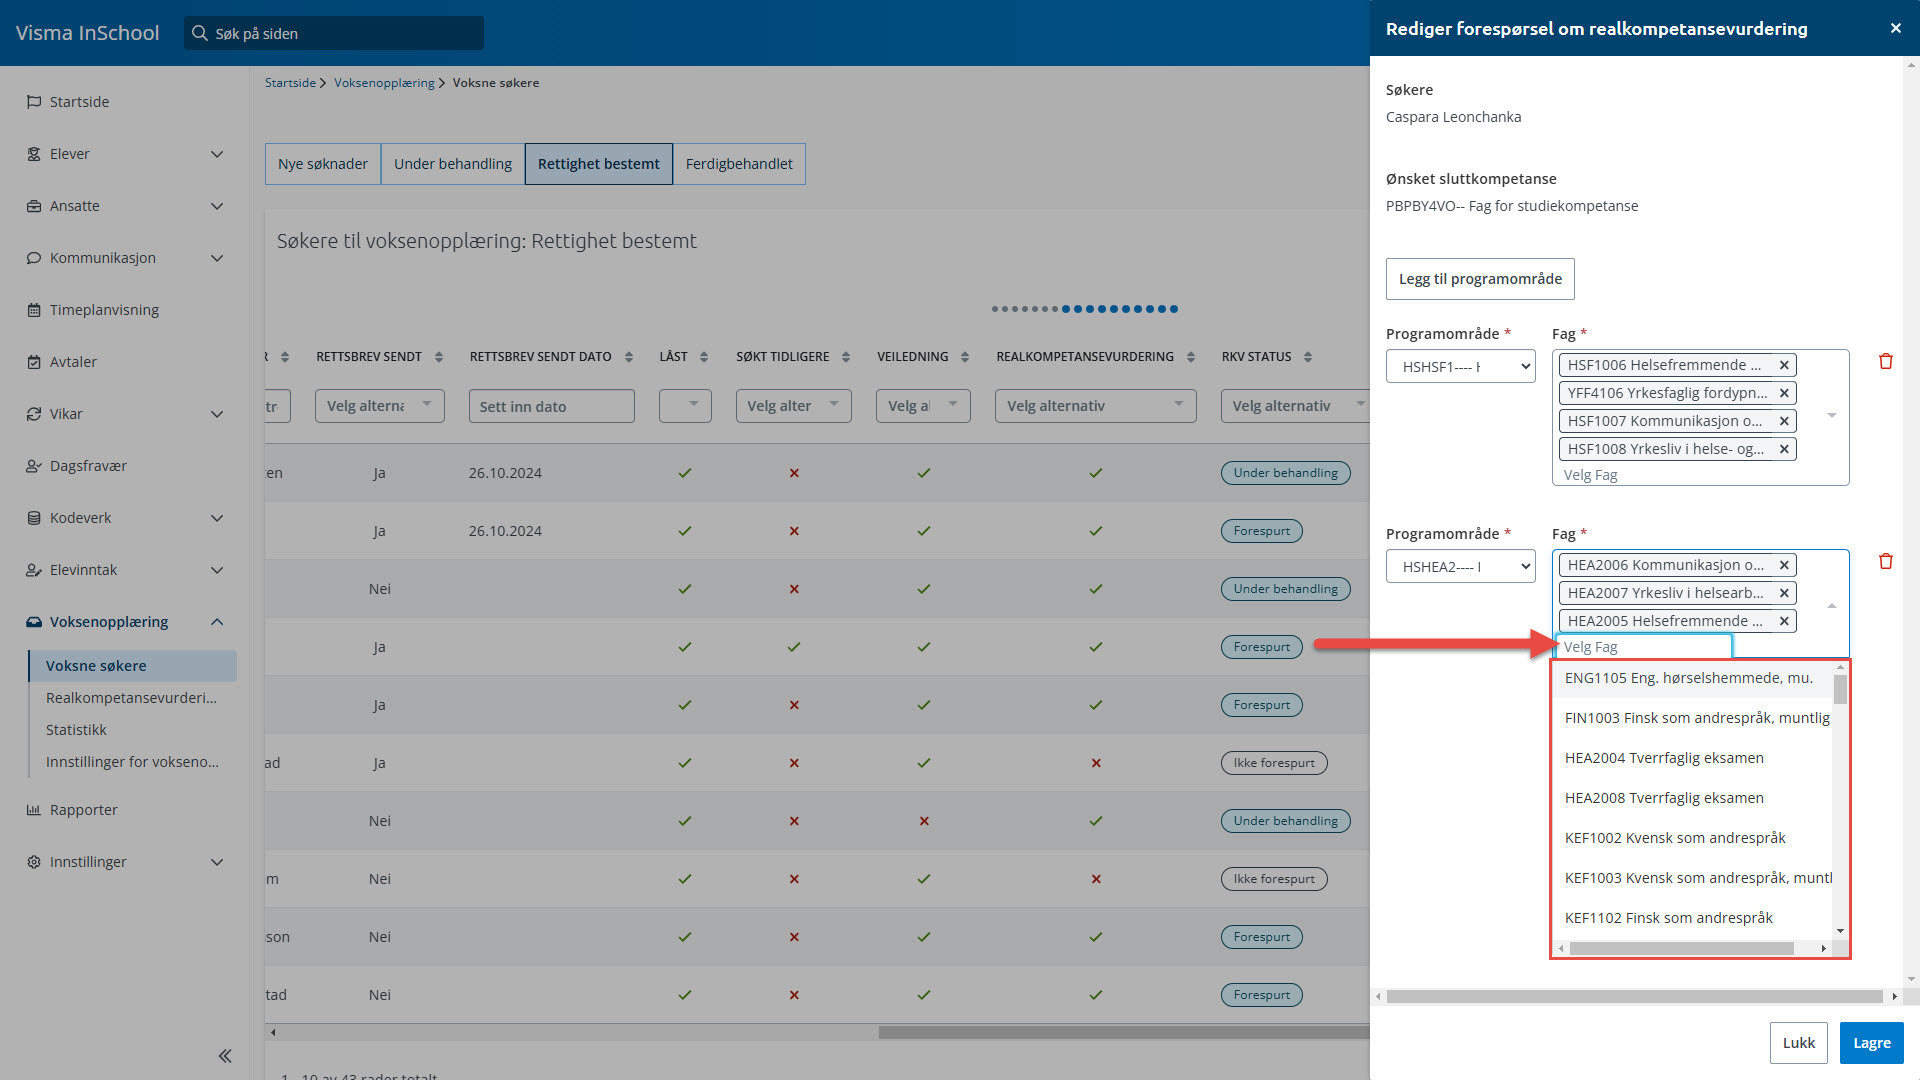This screenshot has height=1080, width=1920.
Task: Remove HSF1006 Helsefremmende tag
Action: [x=1784, y=365]
